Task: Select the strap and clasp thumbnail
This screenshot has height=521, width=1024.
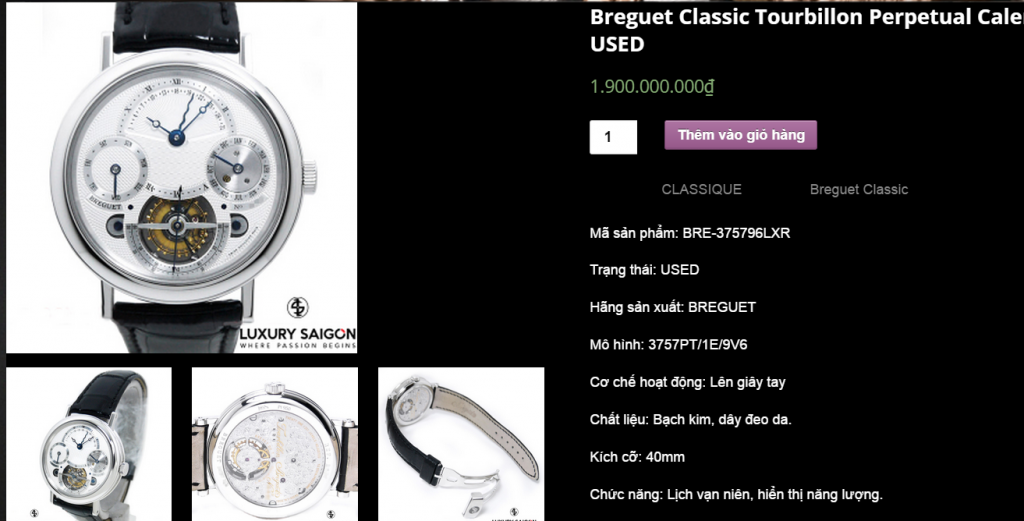Action: click(461, 444)
